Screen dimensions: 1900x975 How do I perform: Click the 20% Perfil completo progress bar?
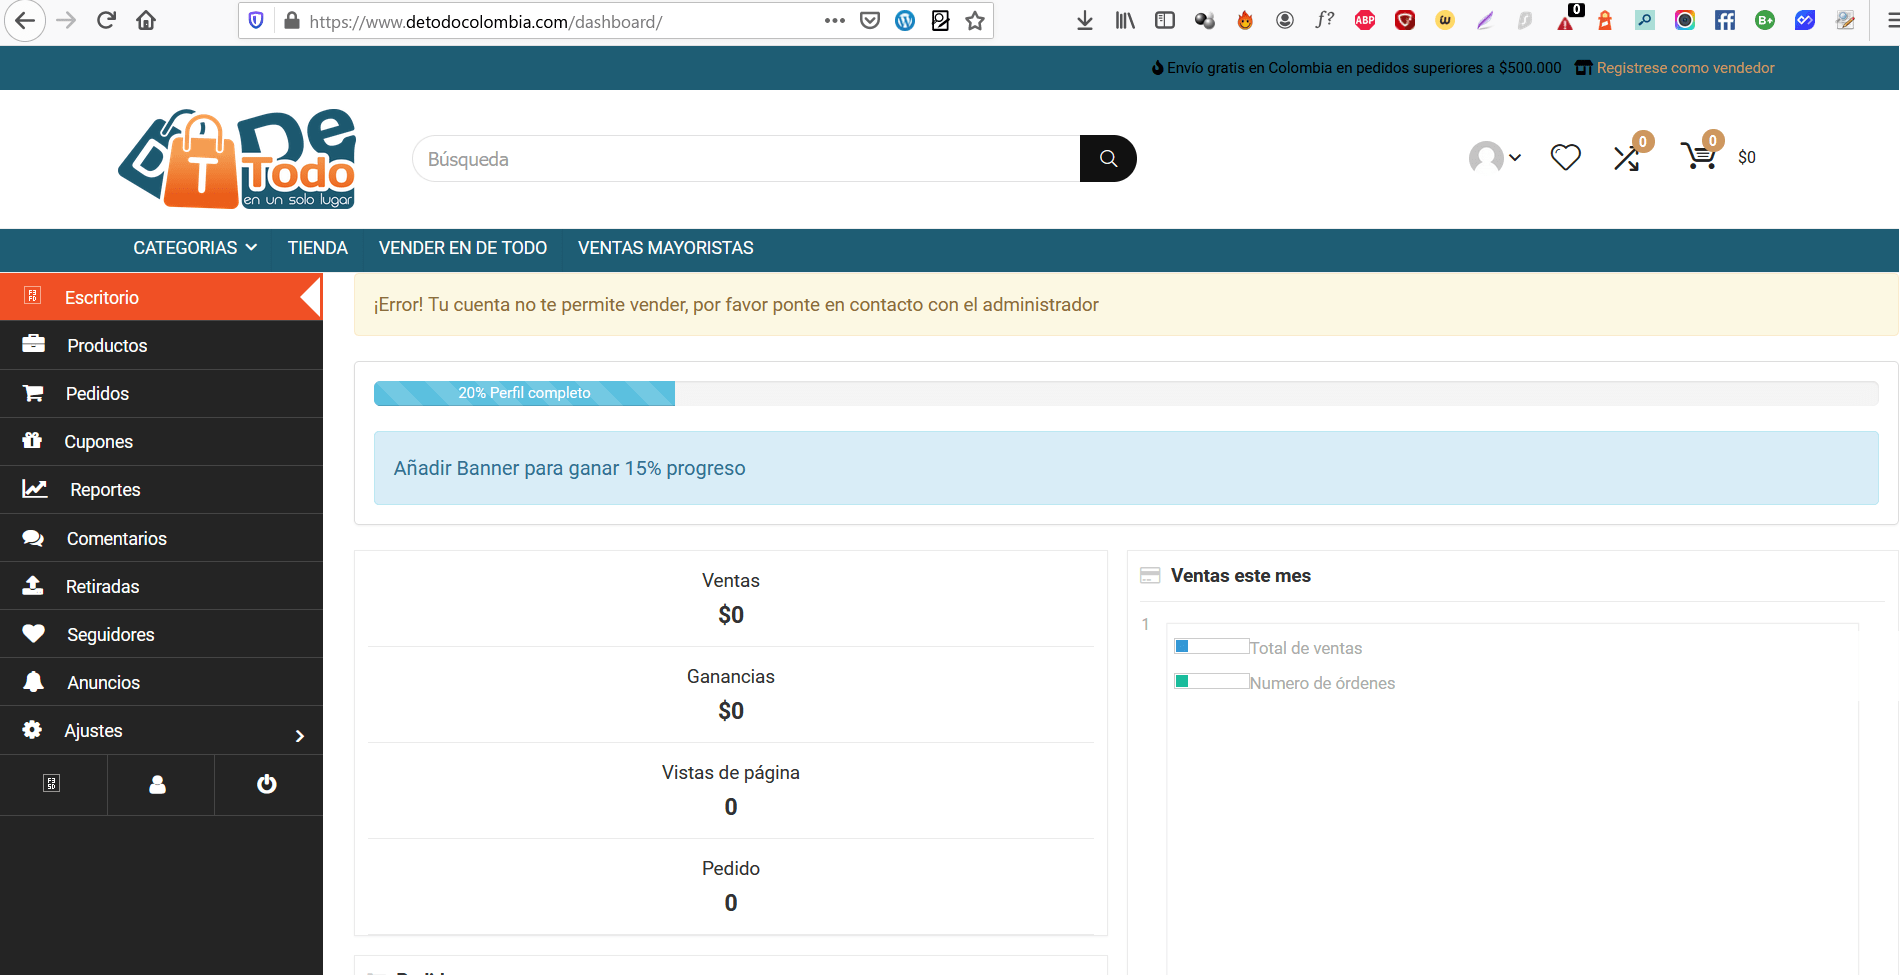click(x=524, y=393)
